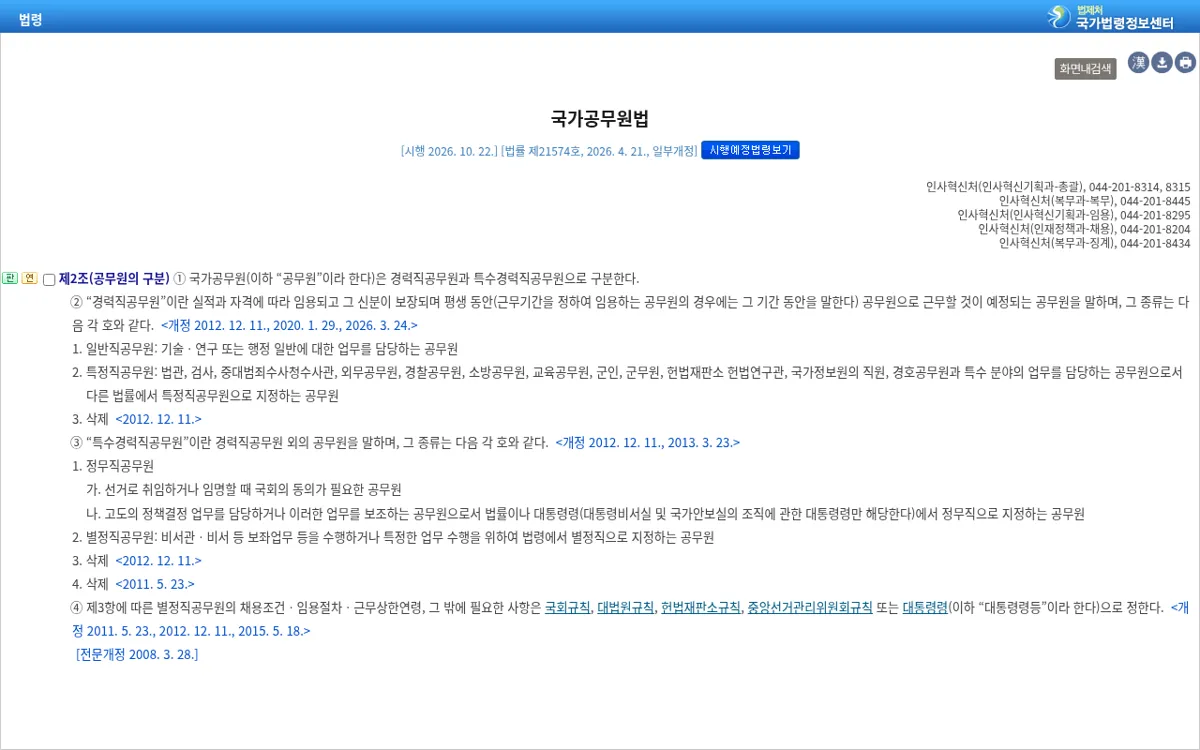Click sub-item 가. 선거로 취임하거나 line

(x=244, y=489)
